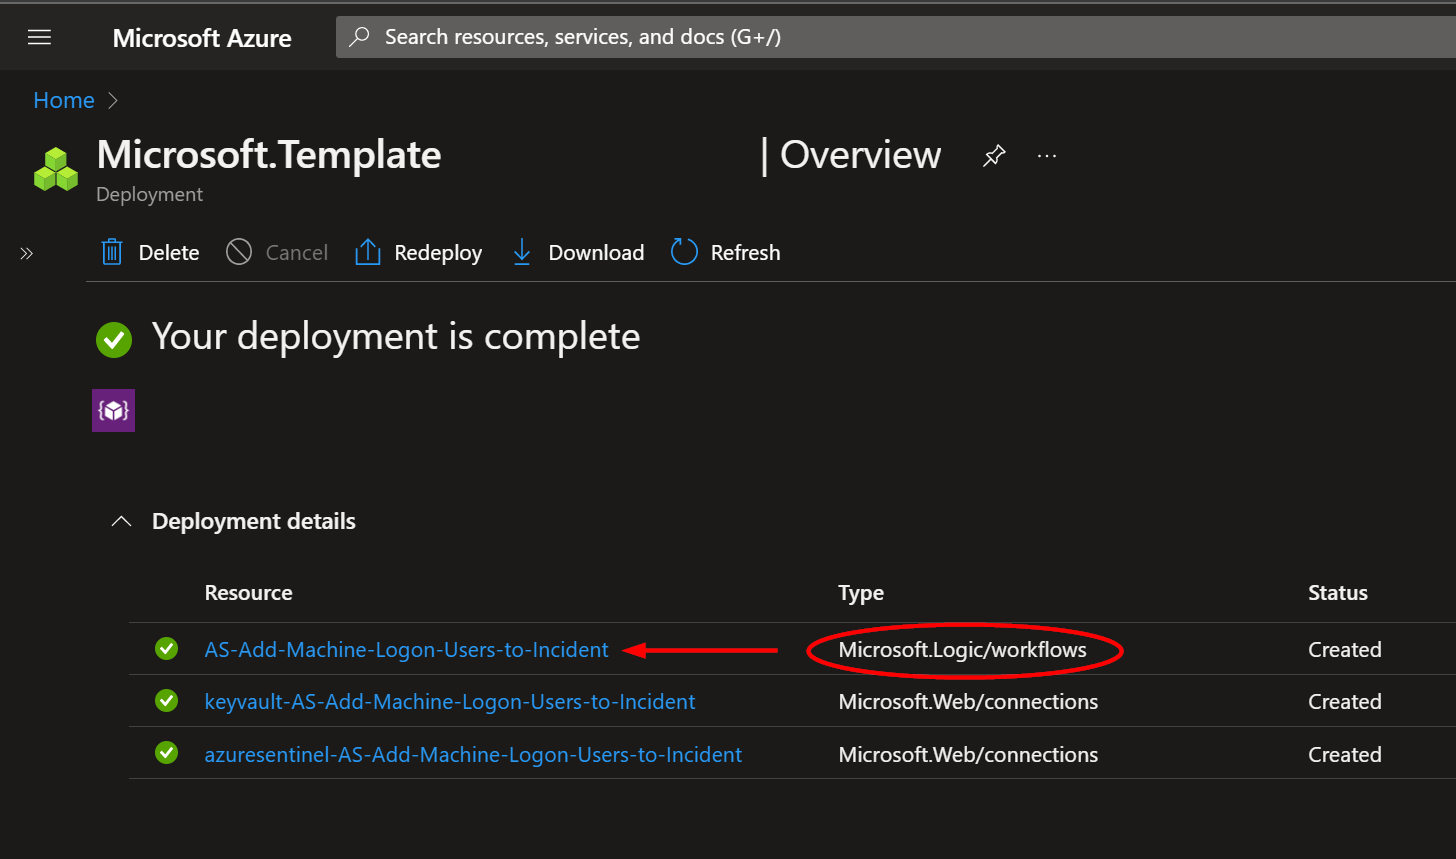
Task: Click the green deployment complete checkmark
Action: coord(114,339)
